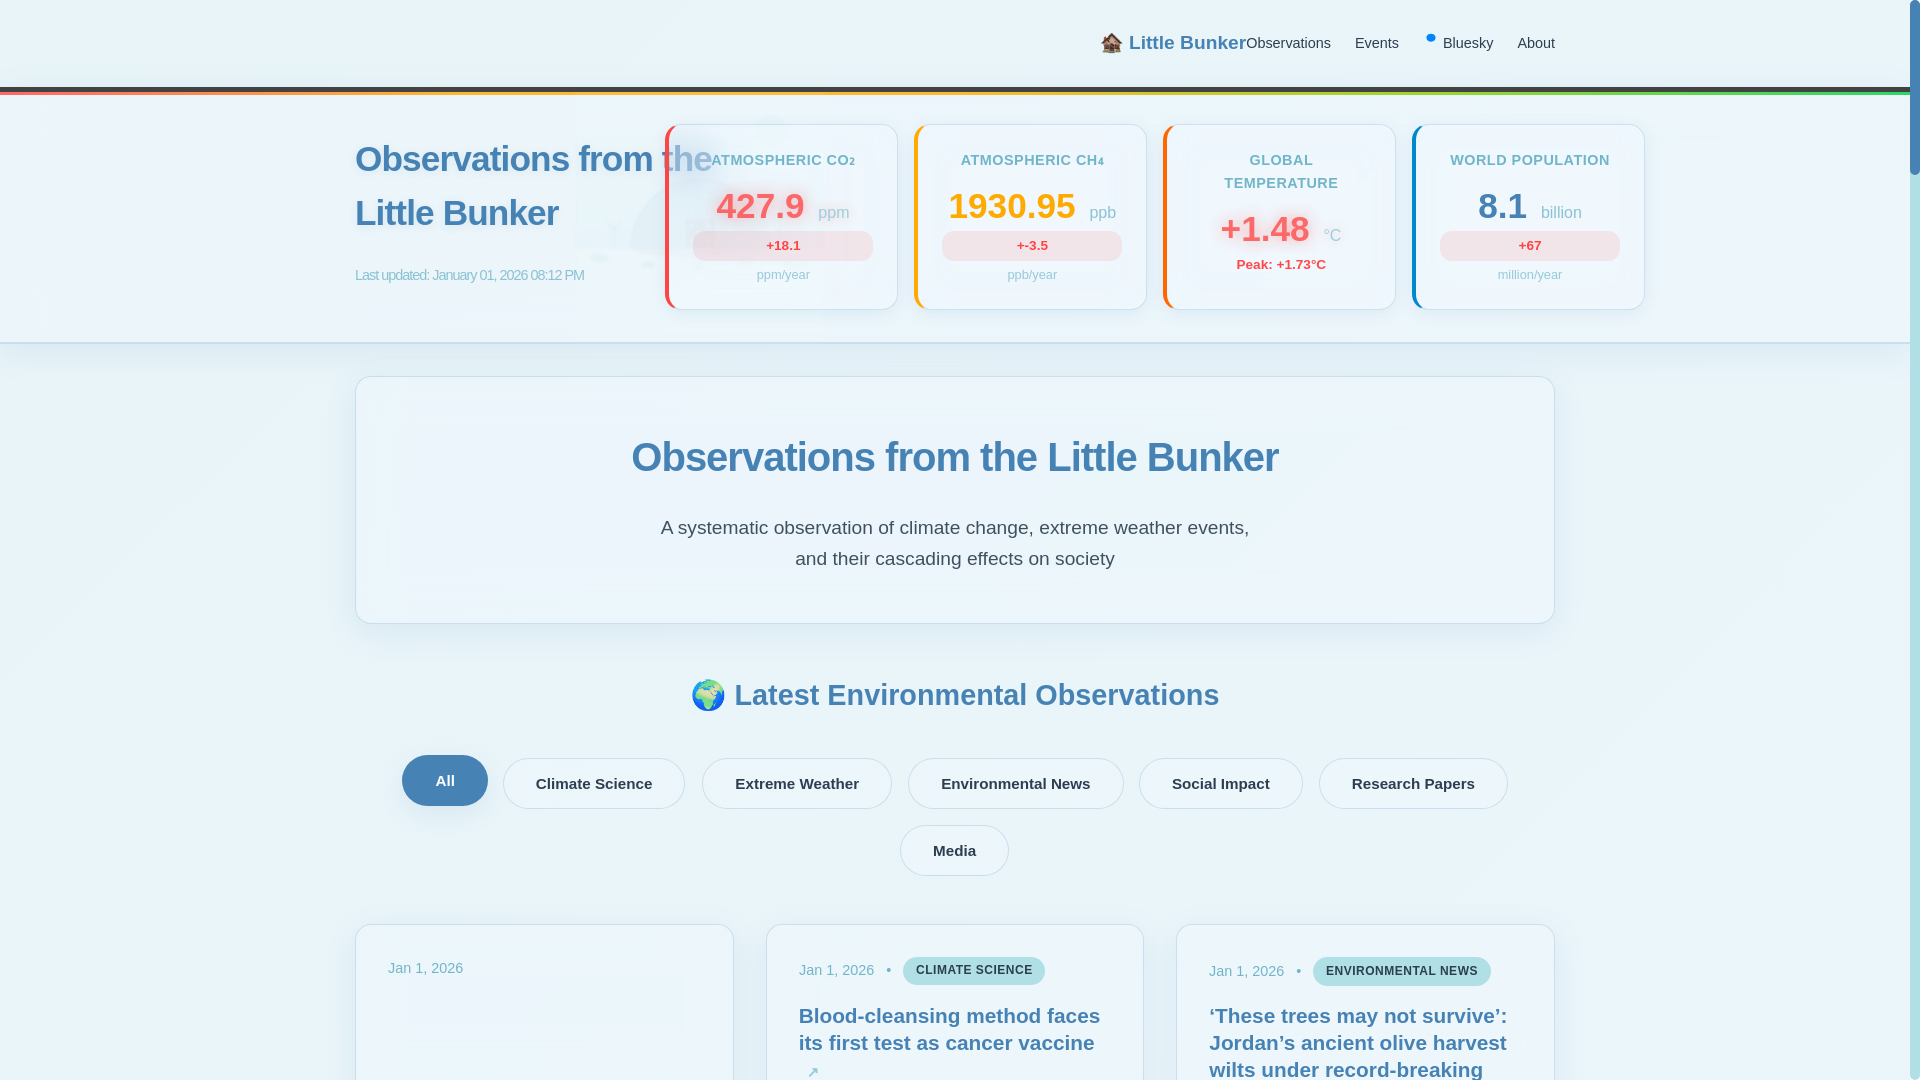
Task: Click the +18.1 ppm/year change badge
Action: pos(783,246)
